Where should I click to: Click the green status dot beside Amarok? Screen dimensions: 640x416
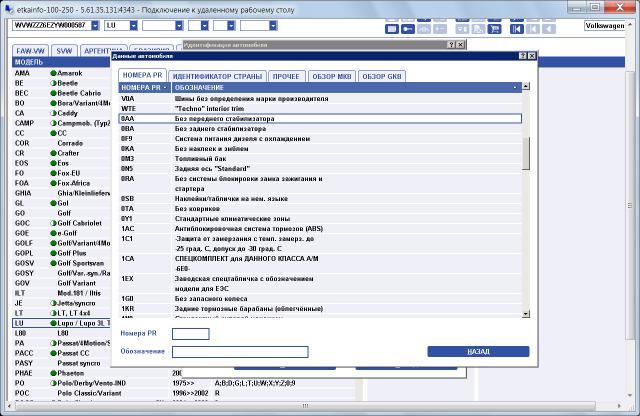click(x=53, y=73)
